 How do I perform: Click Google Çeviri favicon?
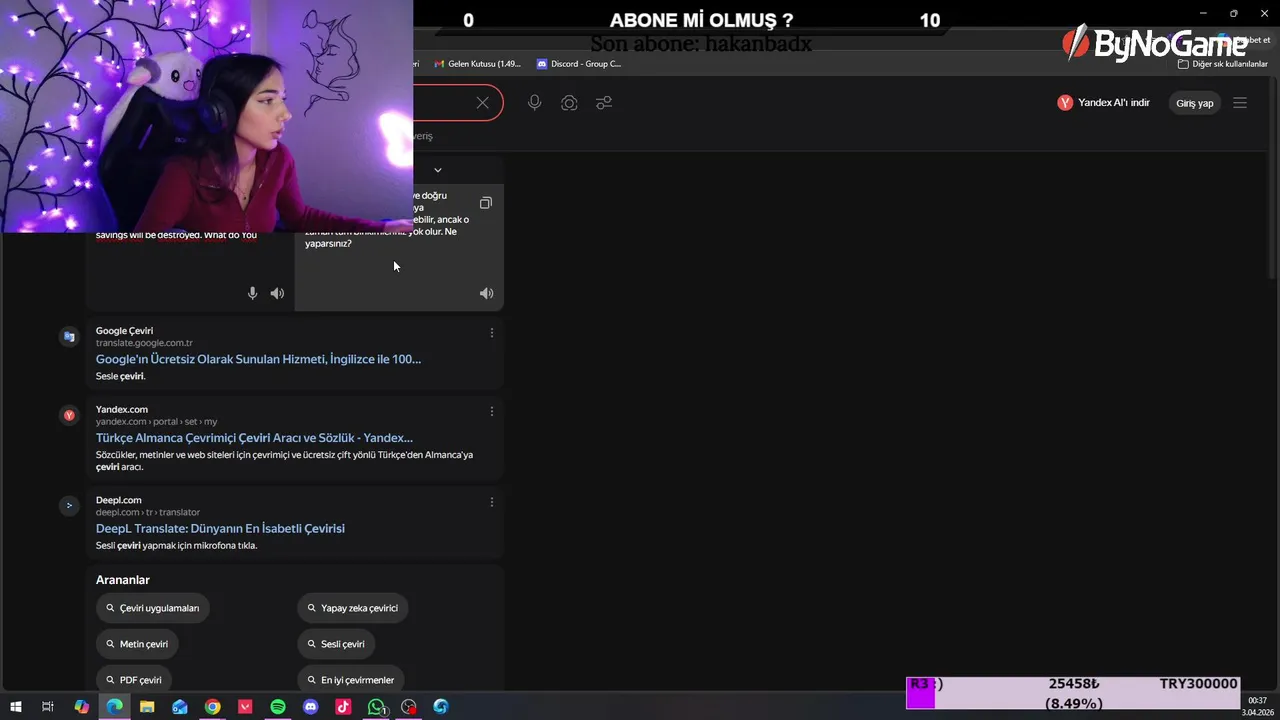click(x=69, y=337)
